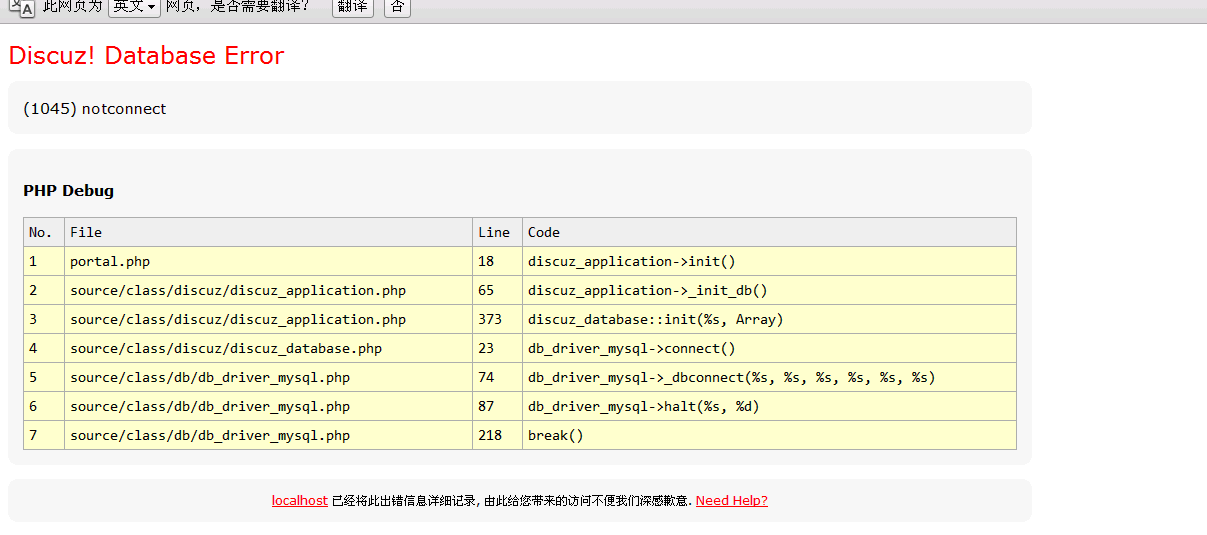The image size is (1207, 535).
Task: Select the db_driver_mysql->halt(%s, %d) code cell
Action: tap(770, 407)
